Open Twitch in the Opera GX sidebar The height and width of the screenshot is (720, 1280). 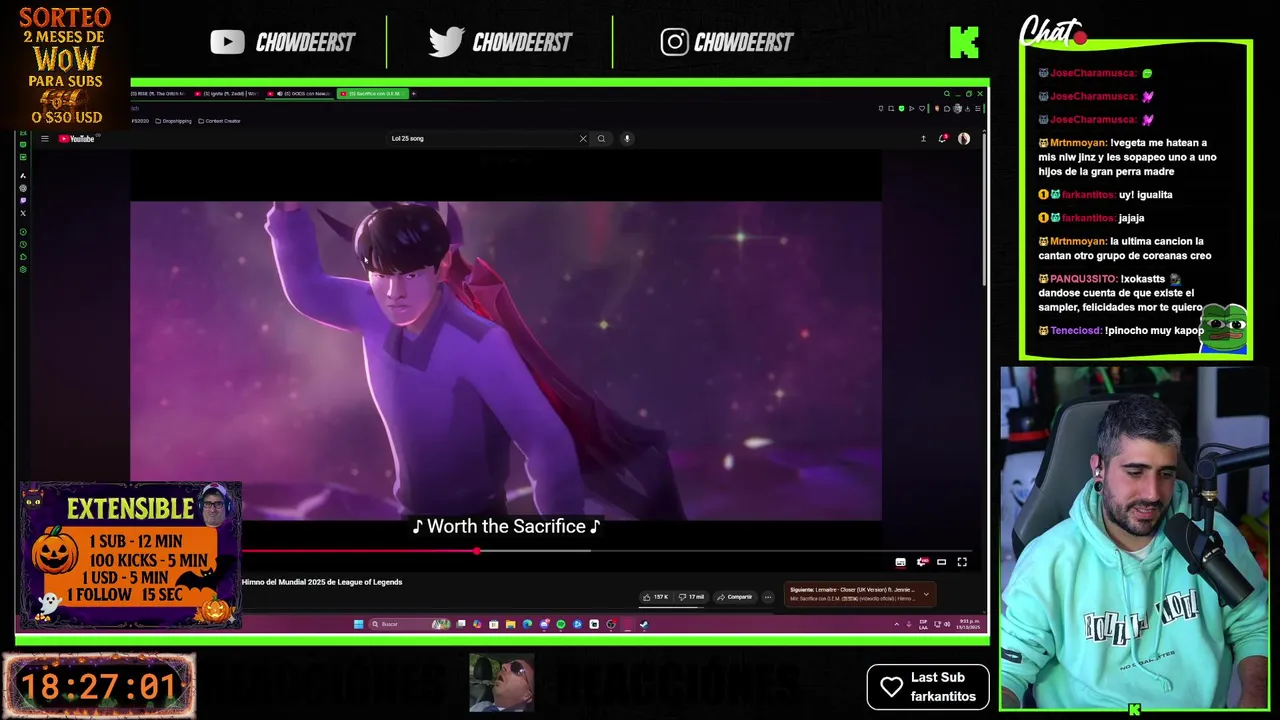(23, 200)
